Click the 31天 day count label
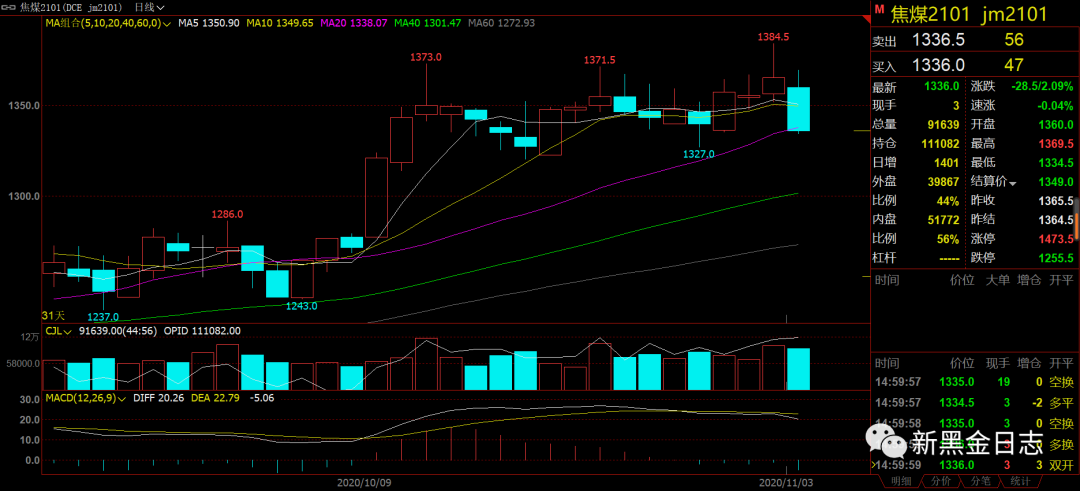1080x491 pixels. [53, 315]
